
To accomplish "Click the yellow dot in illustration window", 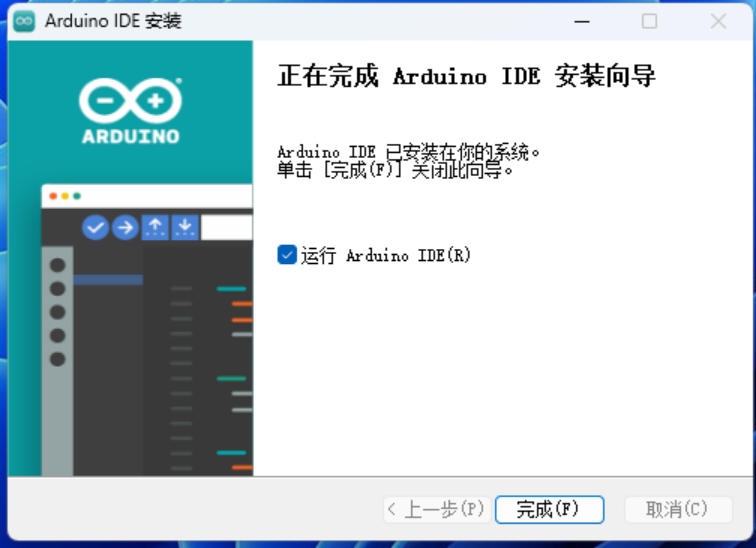I will tap(65, 196).
